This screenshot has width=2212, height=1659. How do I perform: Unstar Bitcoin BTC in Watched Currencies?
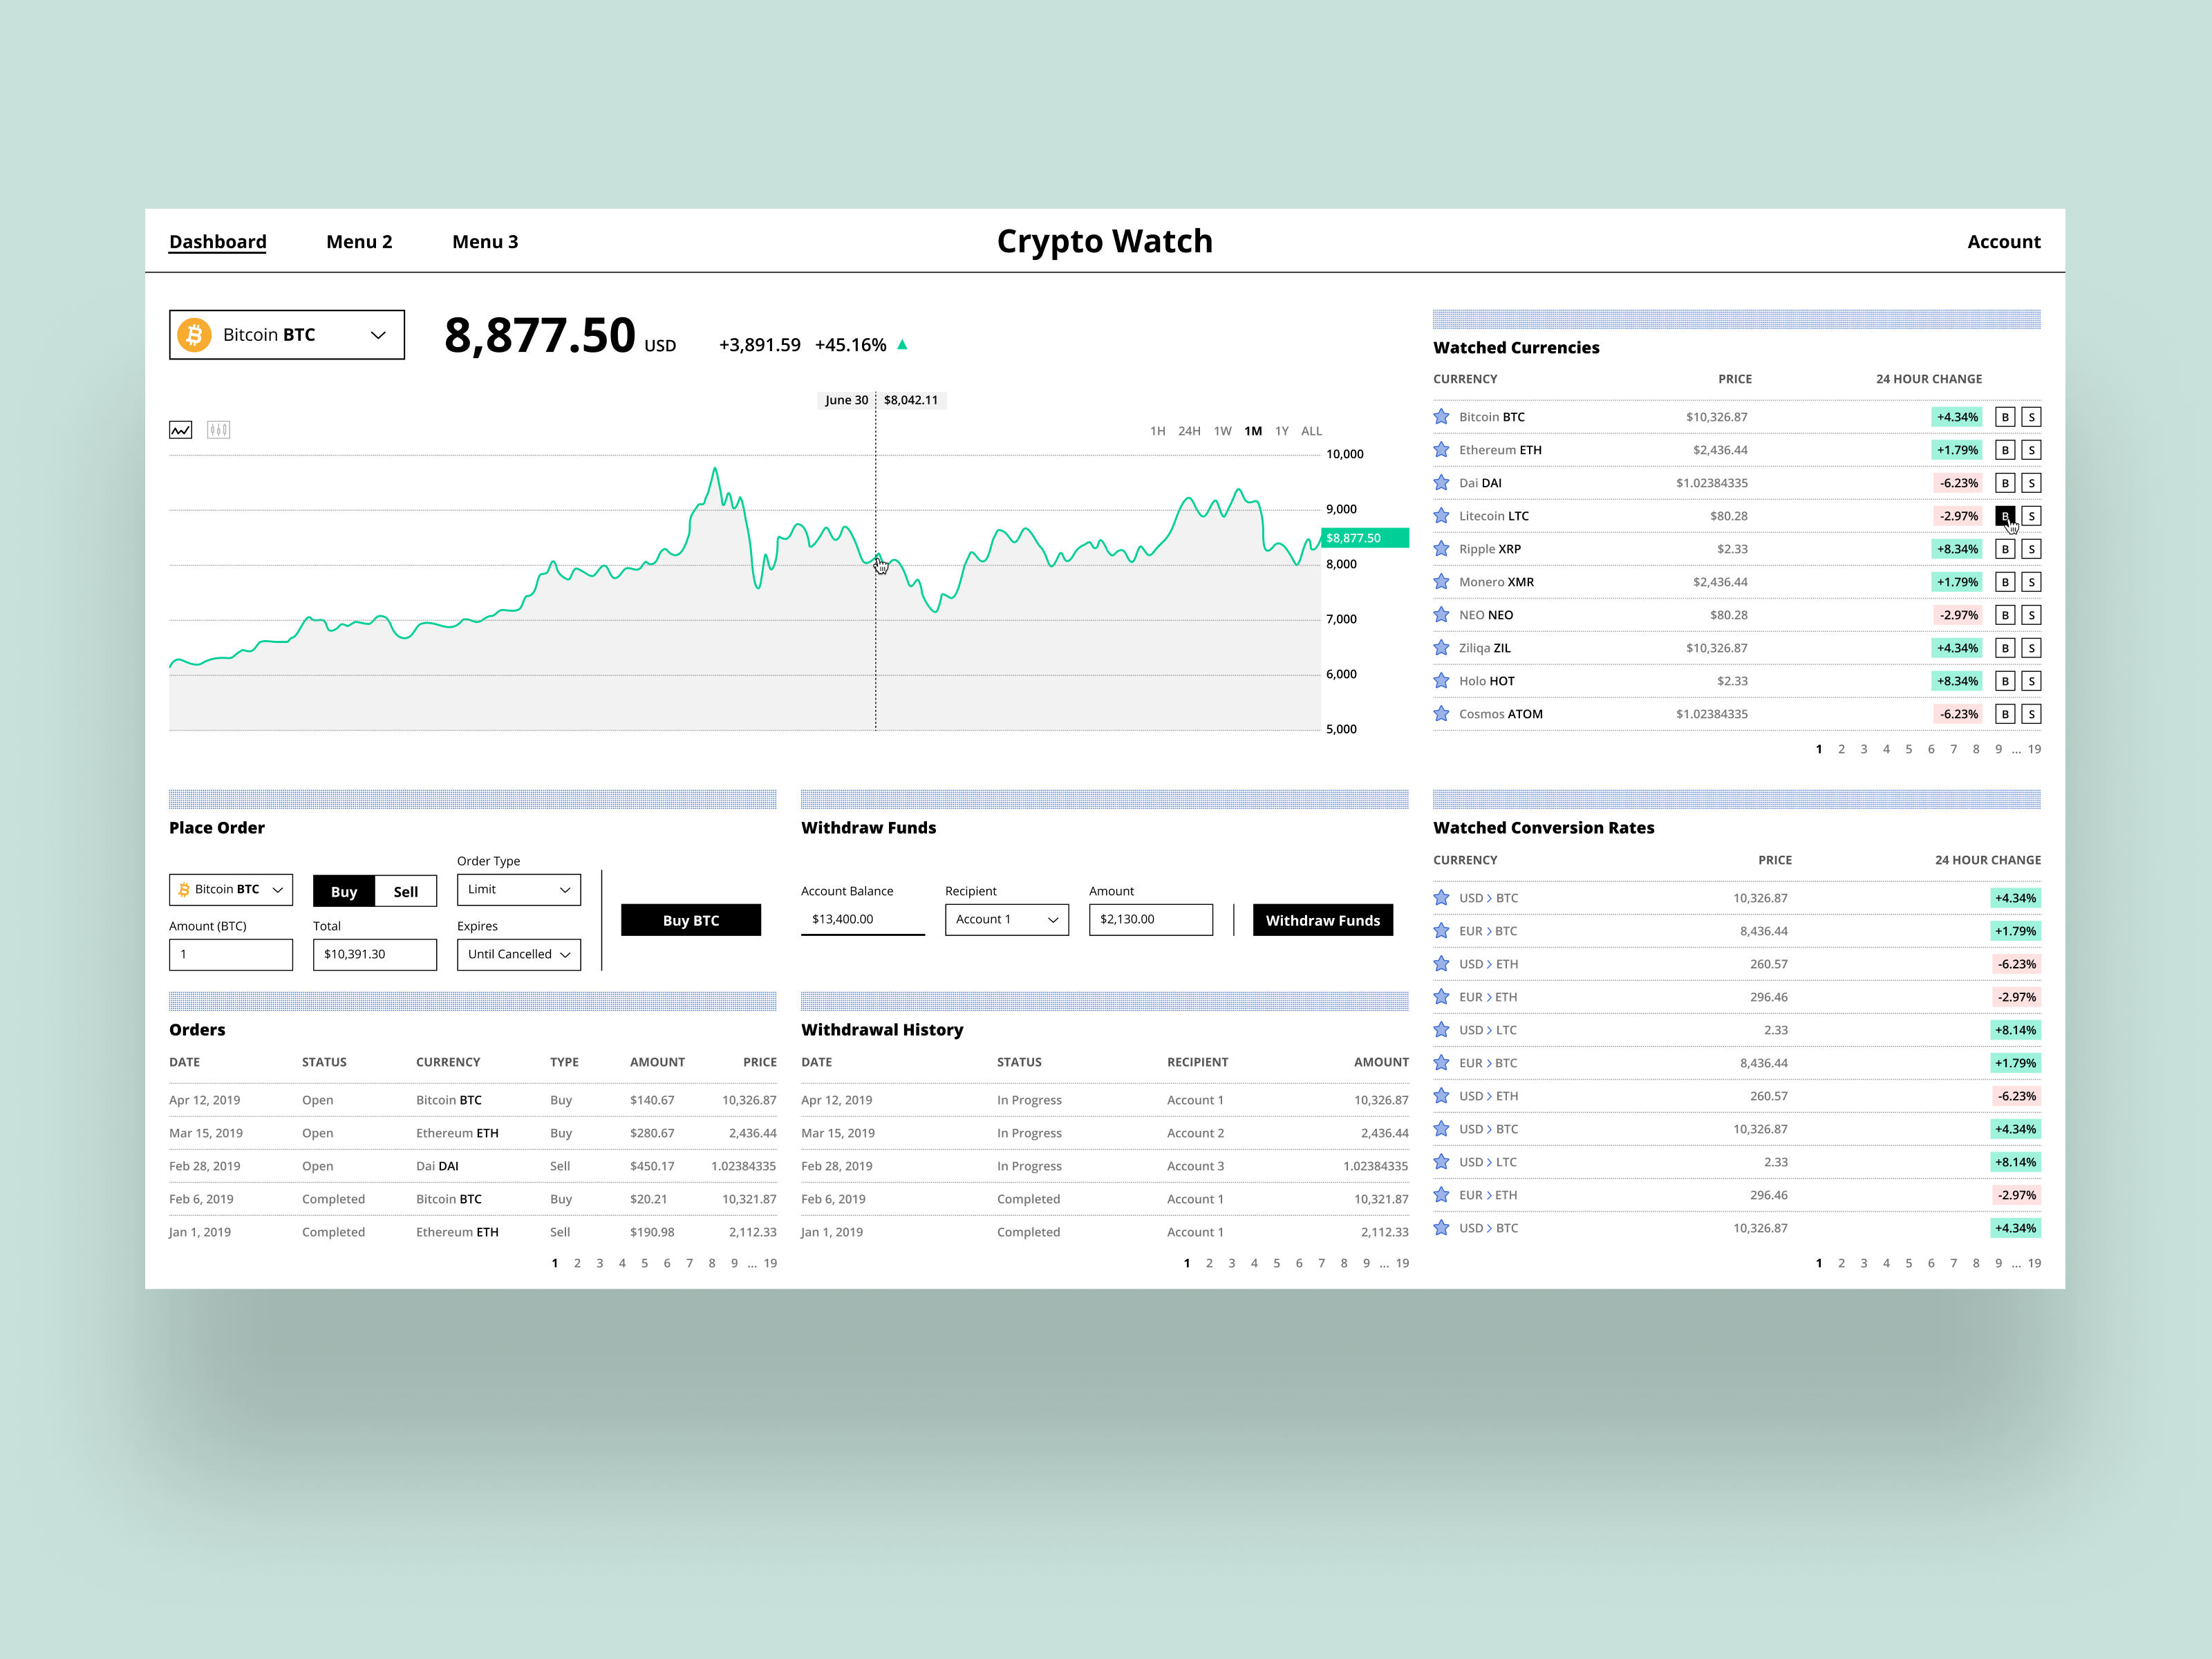(x=1441, y=417)
